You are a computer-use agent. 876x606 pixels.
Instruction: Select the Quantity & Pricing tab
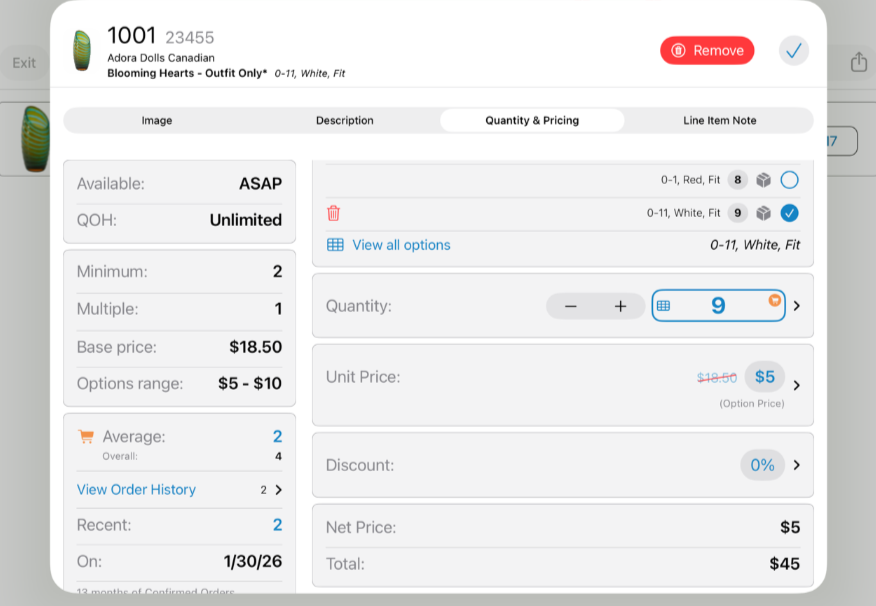[532, 120]
